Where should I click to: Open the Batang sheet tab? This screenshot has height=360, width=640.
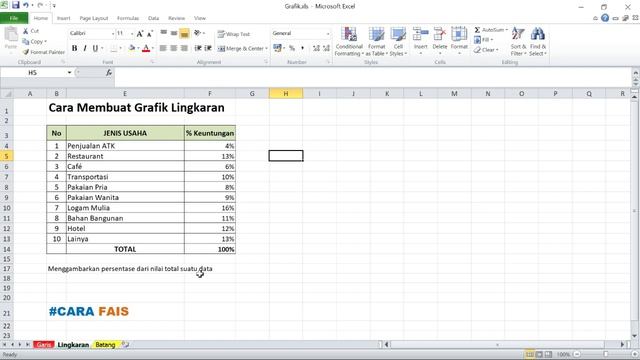pos(105,345)
